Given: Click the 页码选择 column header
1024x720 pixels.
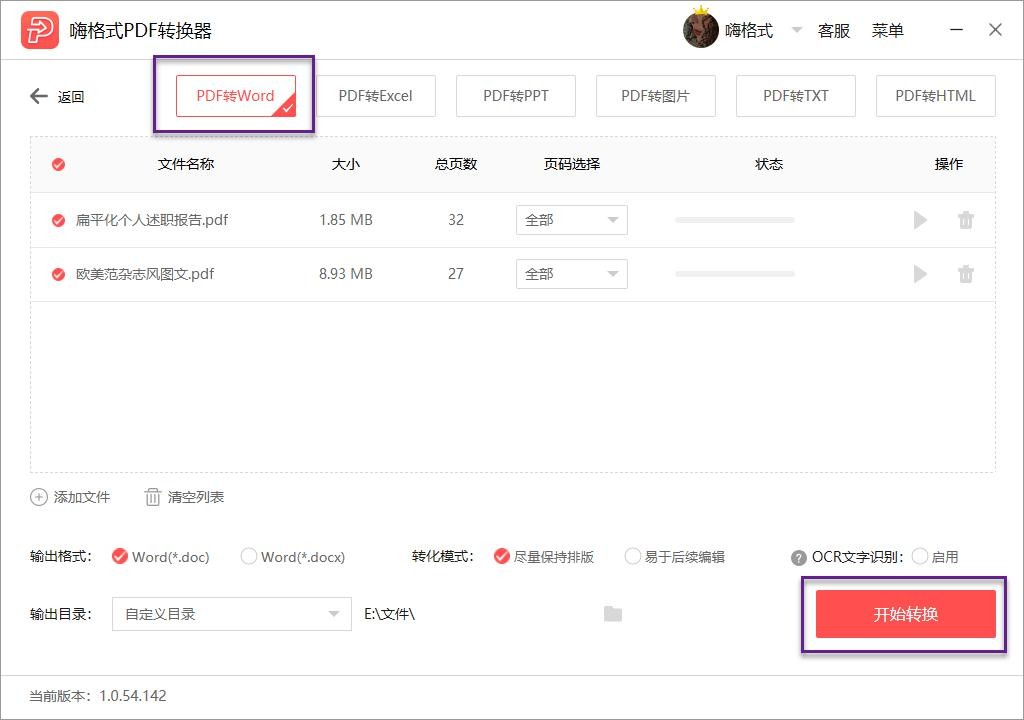Looking at the screenshot, I should tap(572, 164).
